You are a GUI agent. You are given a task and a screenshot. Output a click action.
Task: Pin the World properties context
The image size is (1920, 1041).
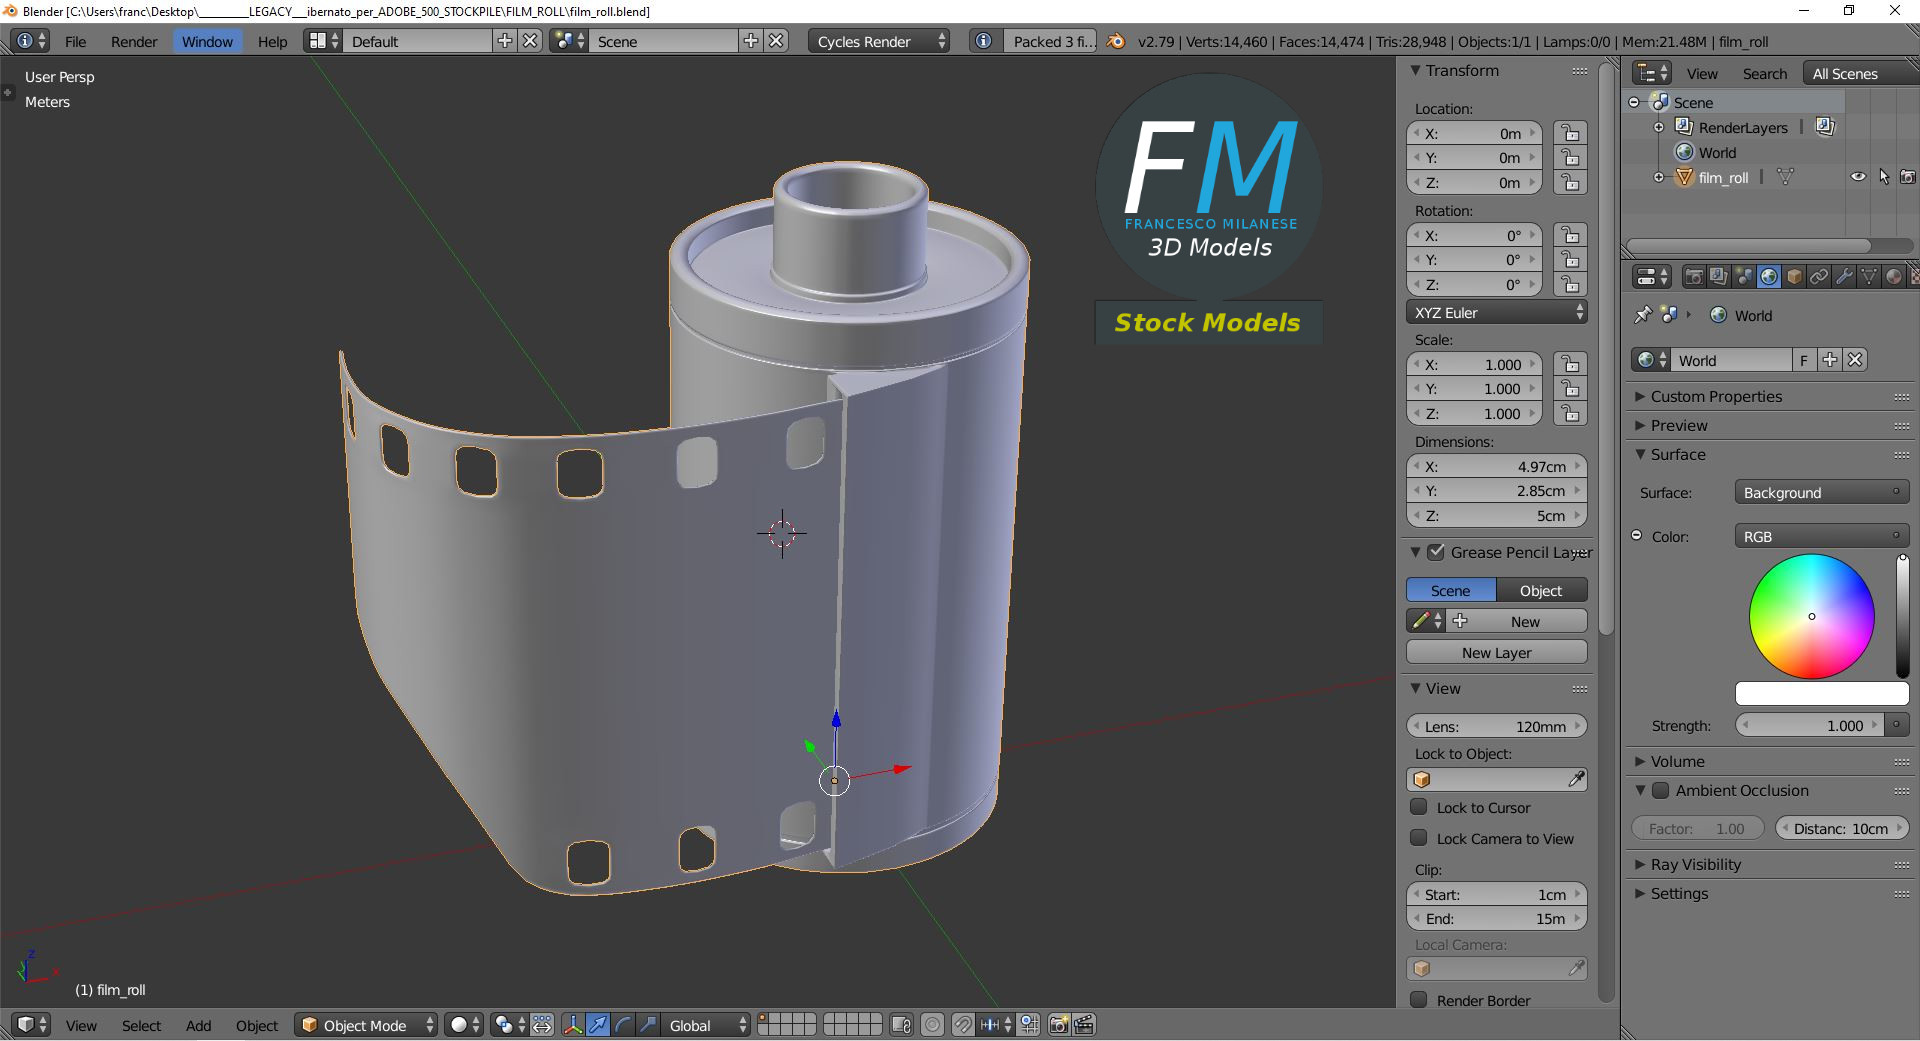point(1642,315)
